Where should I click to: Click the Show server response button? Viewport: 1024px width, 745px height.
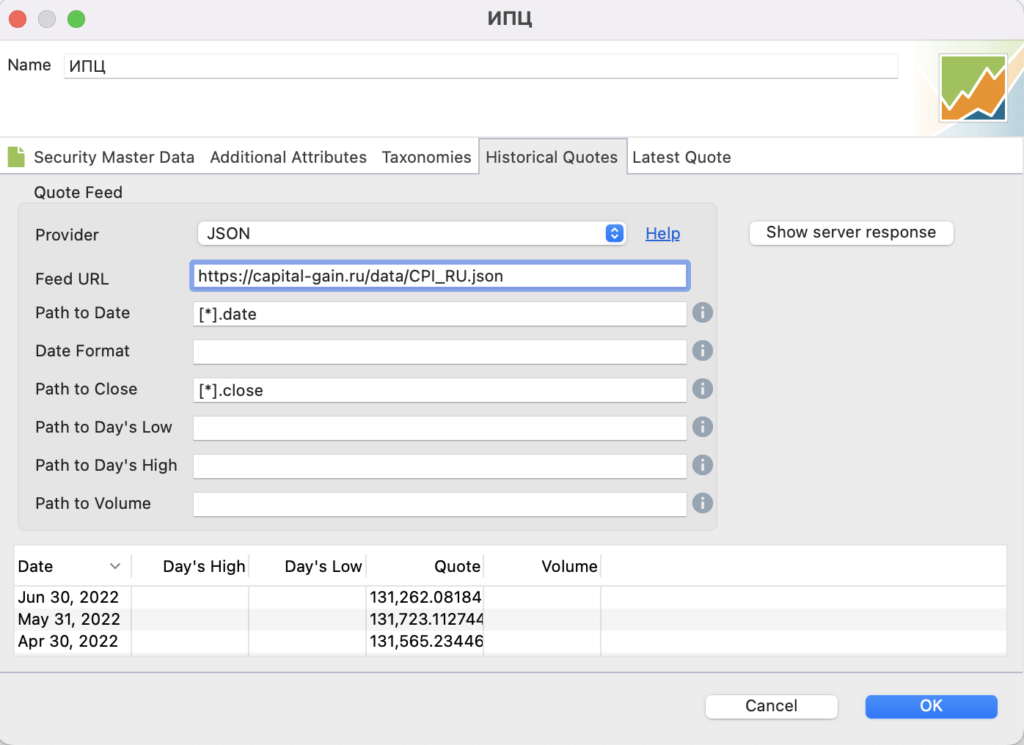pos(851,232)
